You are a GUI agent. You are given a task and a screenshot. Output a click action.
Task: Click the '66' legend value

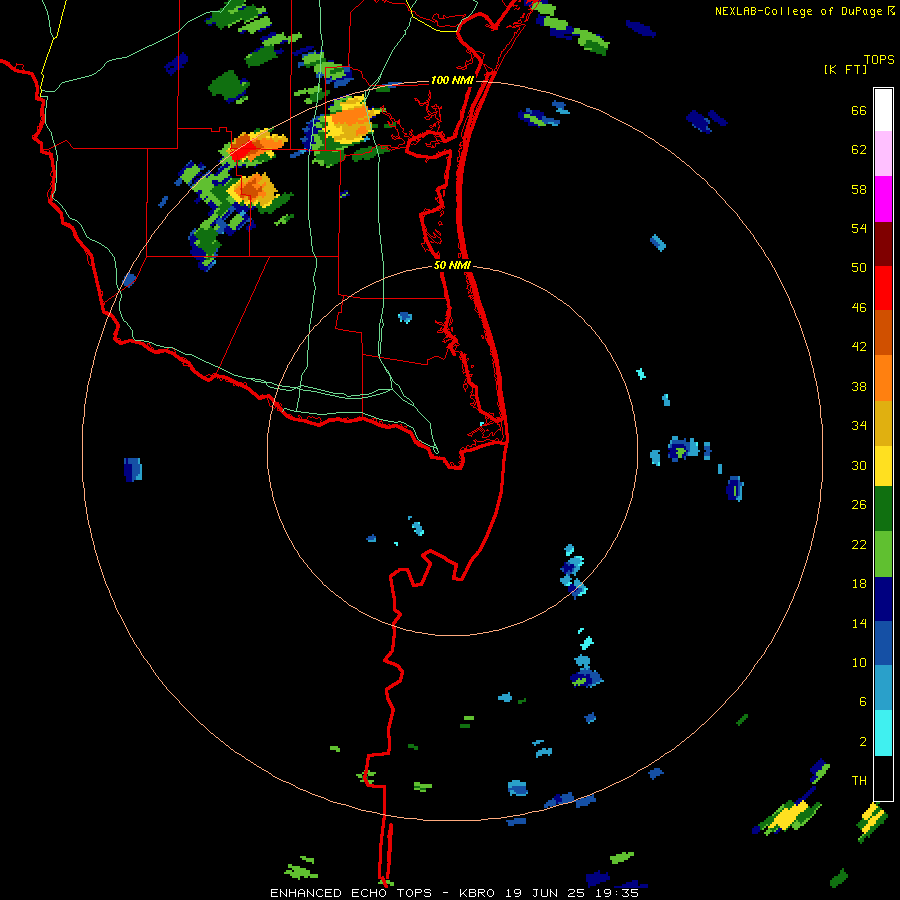click(x=859, y=111)
